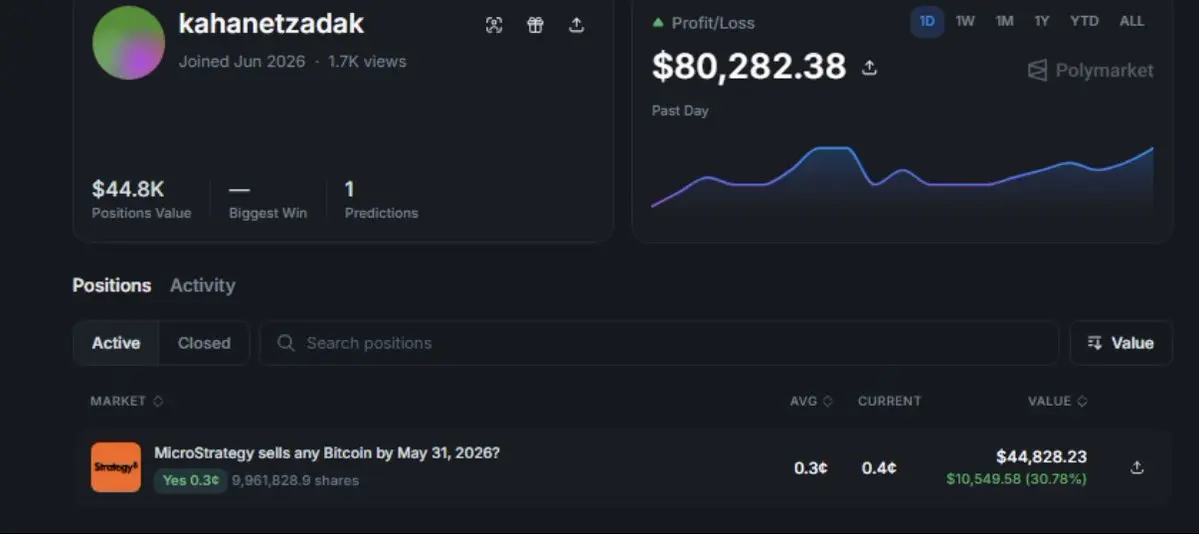The height and width of the screenshot is (534, 1199).
Task: Click the $44,828.23 position value
Action: tap(1041, 457)
